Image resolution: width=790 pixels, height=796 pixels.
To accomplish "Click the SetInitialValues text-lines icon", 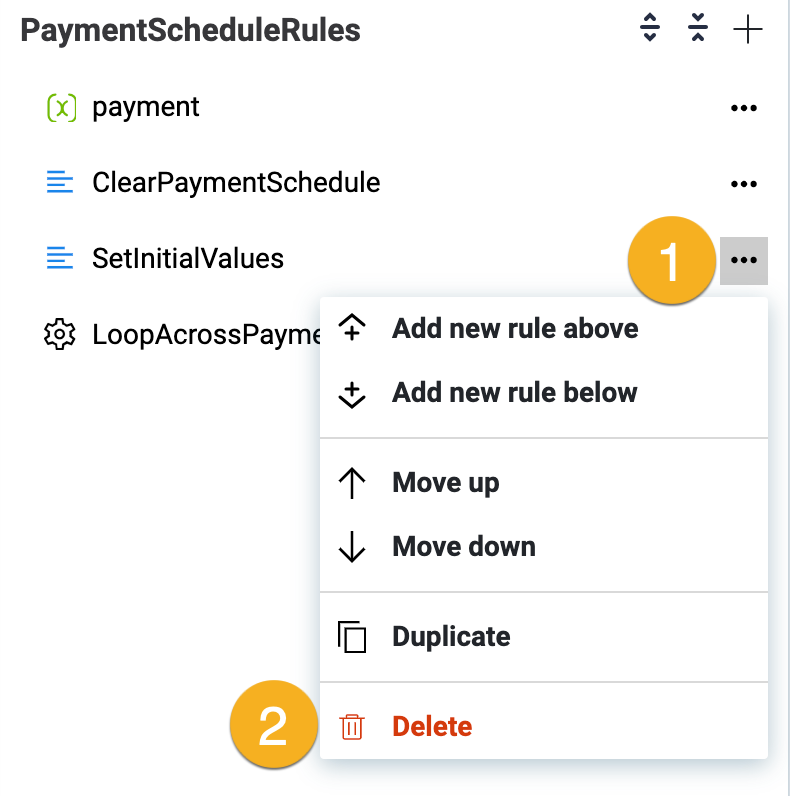I will pos(61,259).
